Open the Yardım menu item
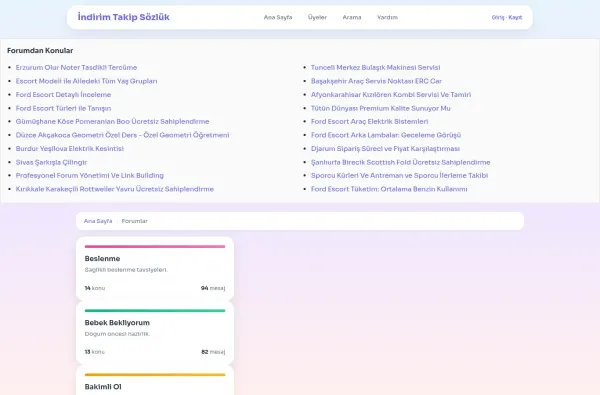The height and width of the screenshot is (395, 600). click(387, 17)
